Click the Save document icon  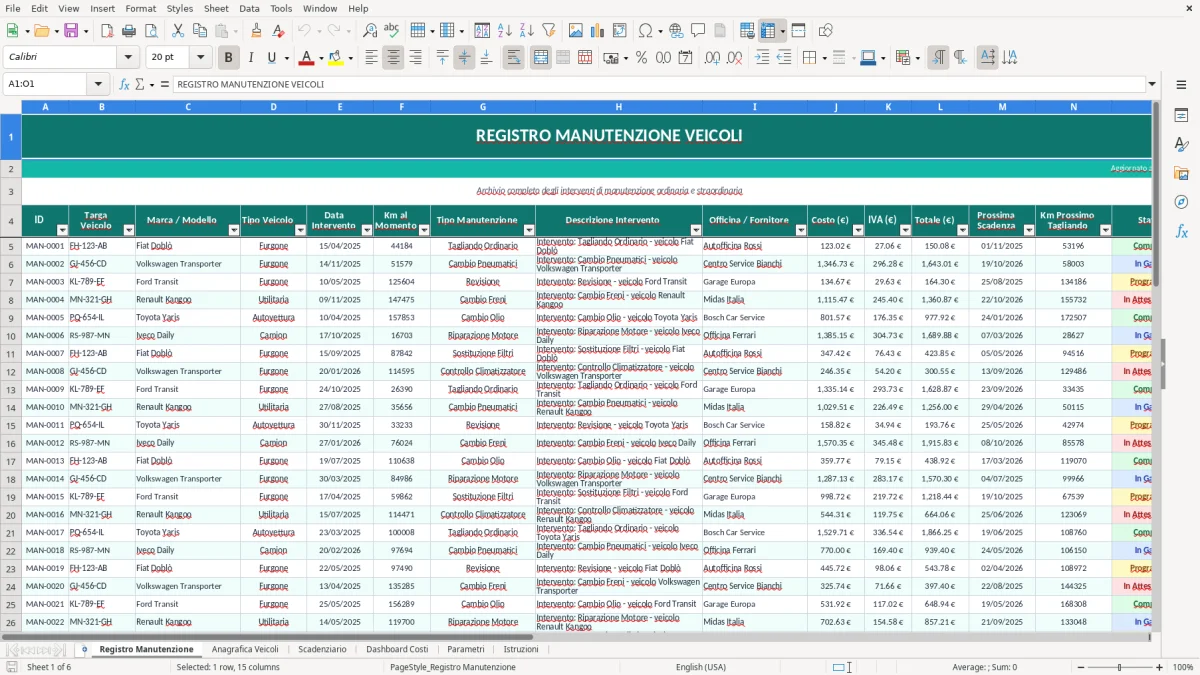point(71,31)
